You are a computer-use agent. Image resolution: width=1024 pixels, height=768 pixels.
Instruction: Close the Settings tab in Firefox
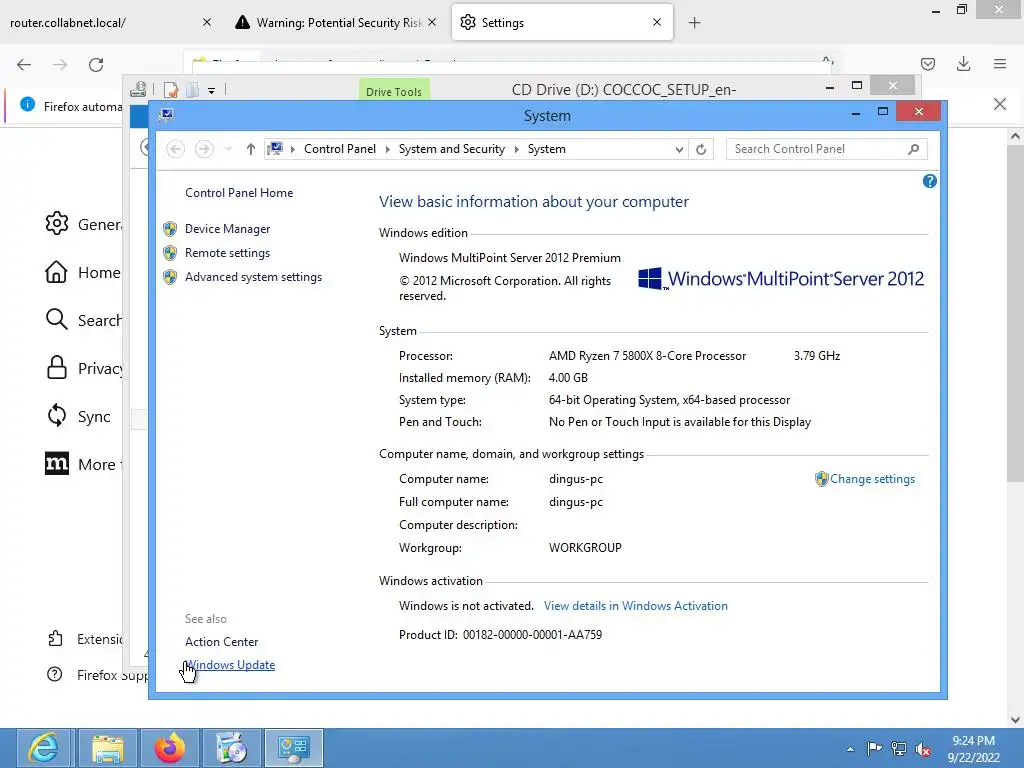click(657, 22)
